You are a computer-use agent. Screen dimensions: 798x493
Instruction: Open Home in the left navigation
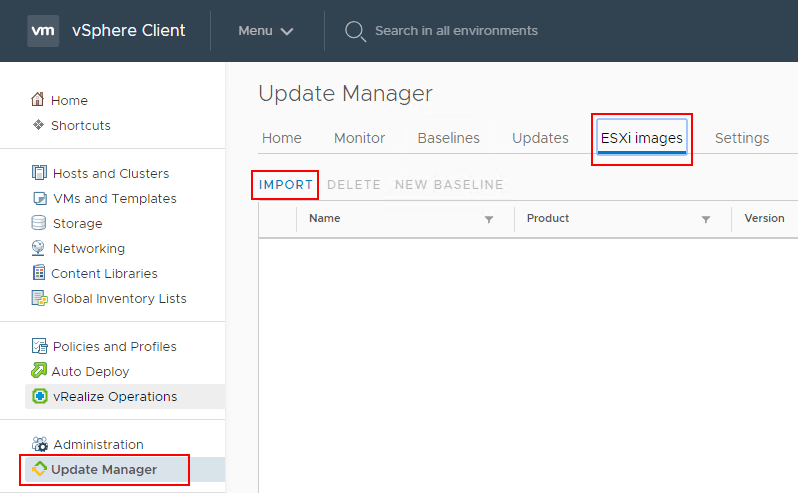click(x=69, y=100)
